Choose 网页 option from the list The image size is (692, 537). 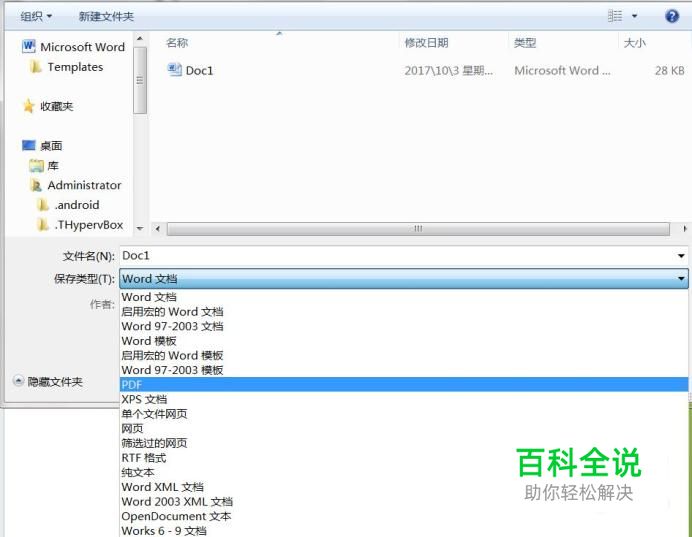pyautogui.click(x=404, y=428)
